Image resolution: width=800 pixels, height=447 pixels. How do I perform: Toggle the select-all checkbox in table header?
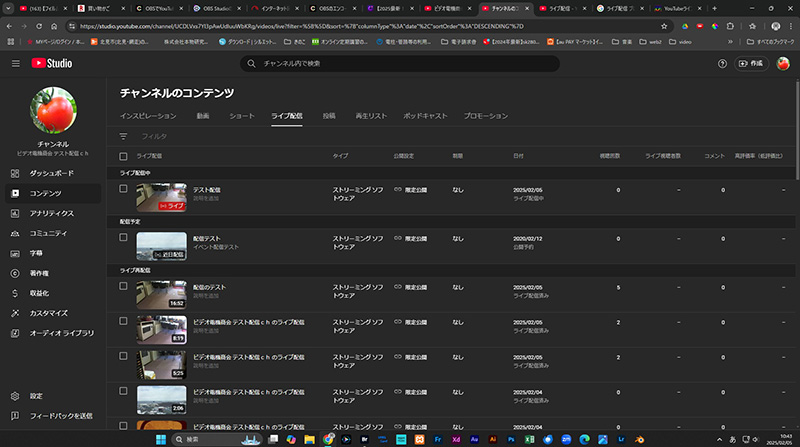click(124, 156)
